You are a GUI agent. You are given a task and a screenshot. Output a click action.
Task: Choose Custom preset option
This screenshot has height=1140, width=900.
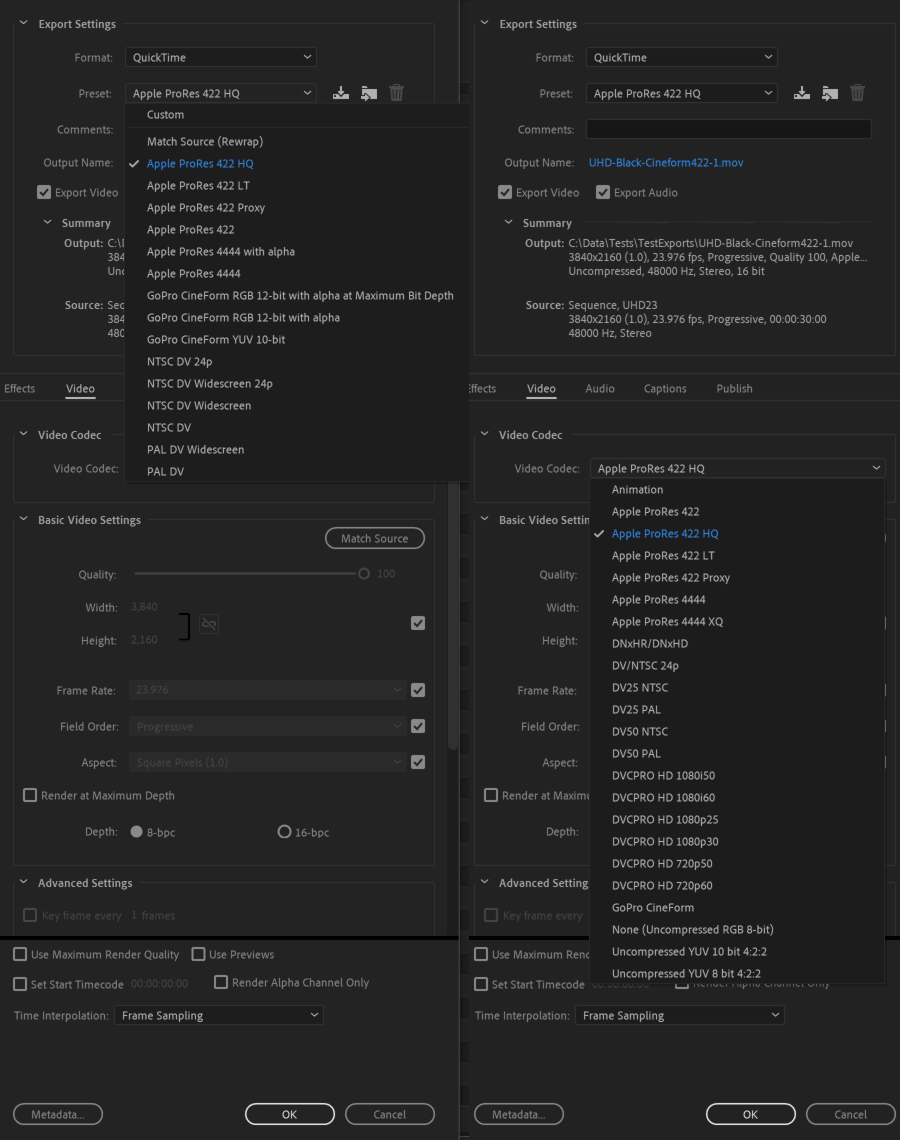pos(297,115)
